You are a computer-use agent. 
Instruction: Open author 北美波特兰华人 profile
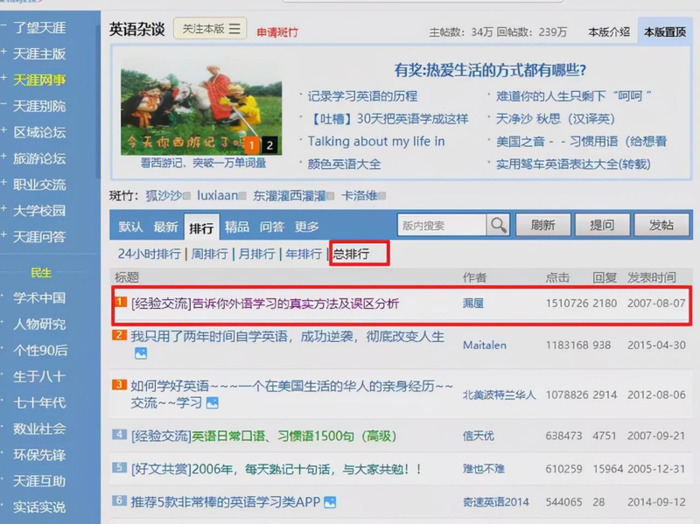[499, 395]
